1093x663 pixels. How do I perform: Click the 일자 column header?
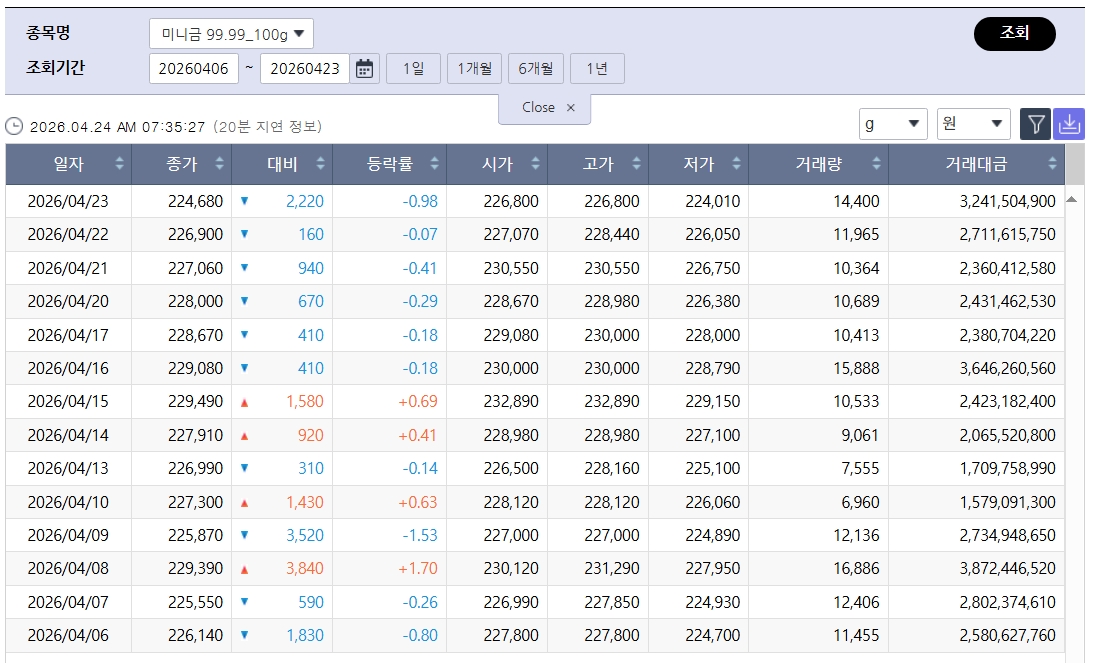(x=68, y=164)
